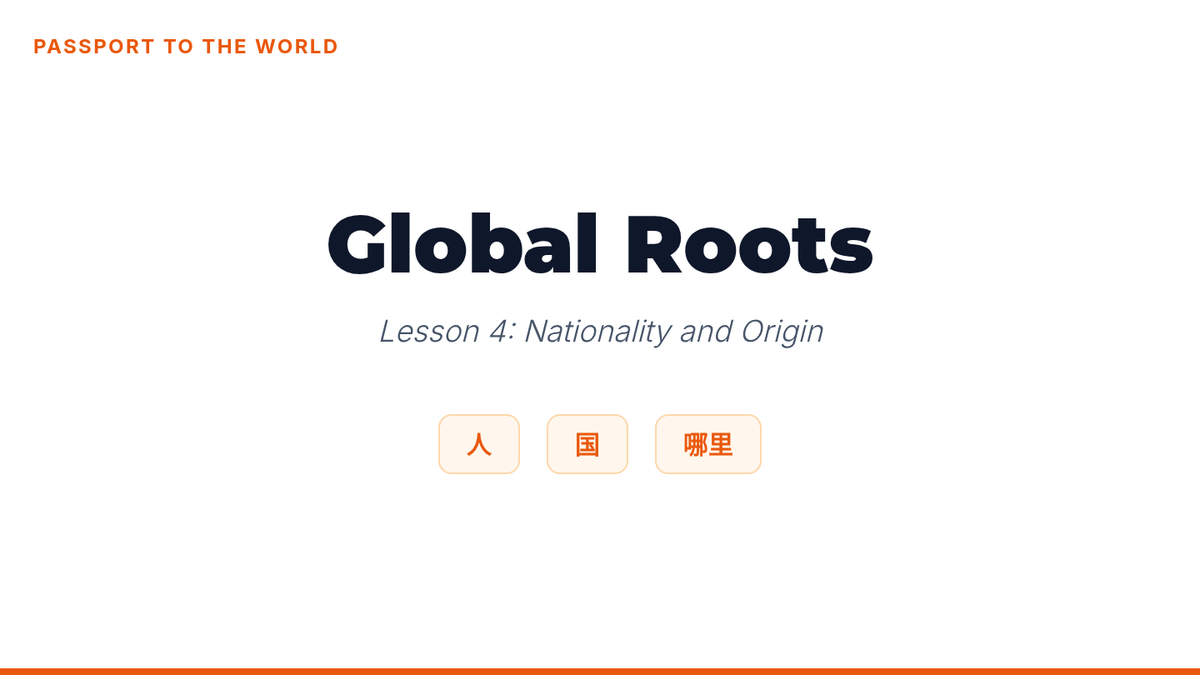
Task: Select the 国 character chip
Action: coord(587,444)
